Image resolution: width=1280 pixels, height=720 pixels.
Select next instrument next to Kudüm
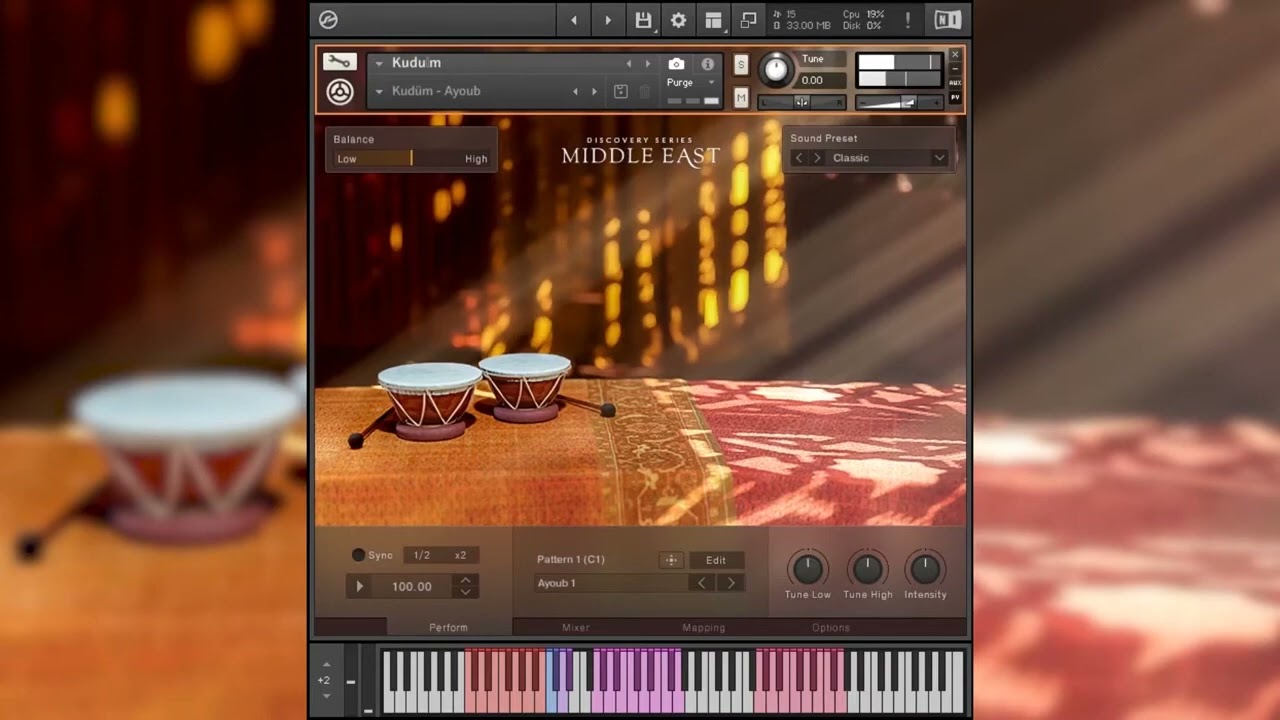click(647, 63)
